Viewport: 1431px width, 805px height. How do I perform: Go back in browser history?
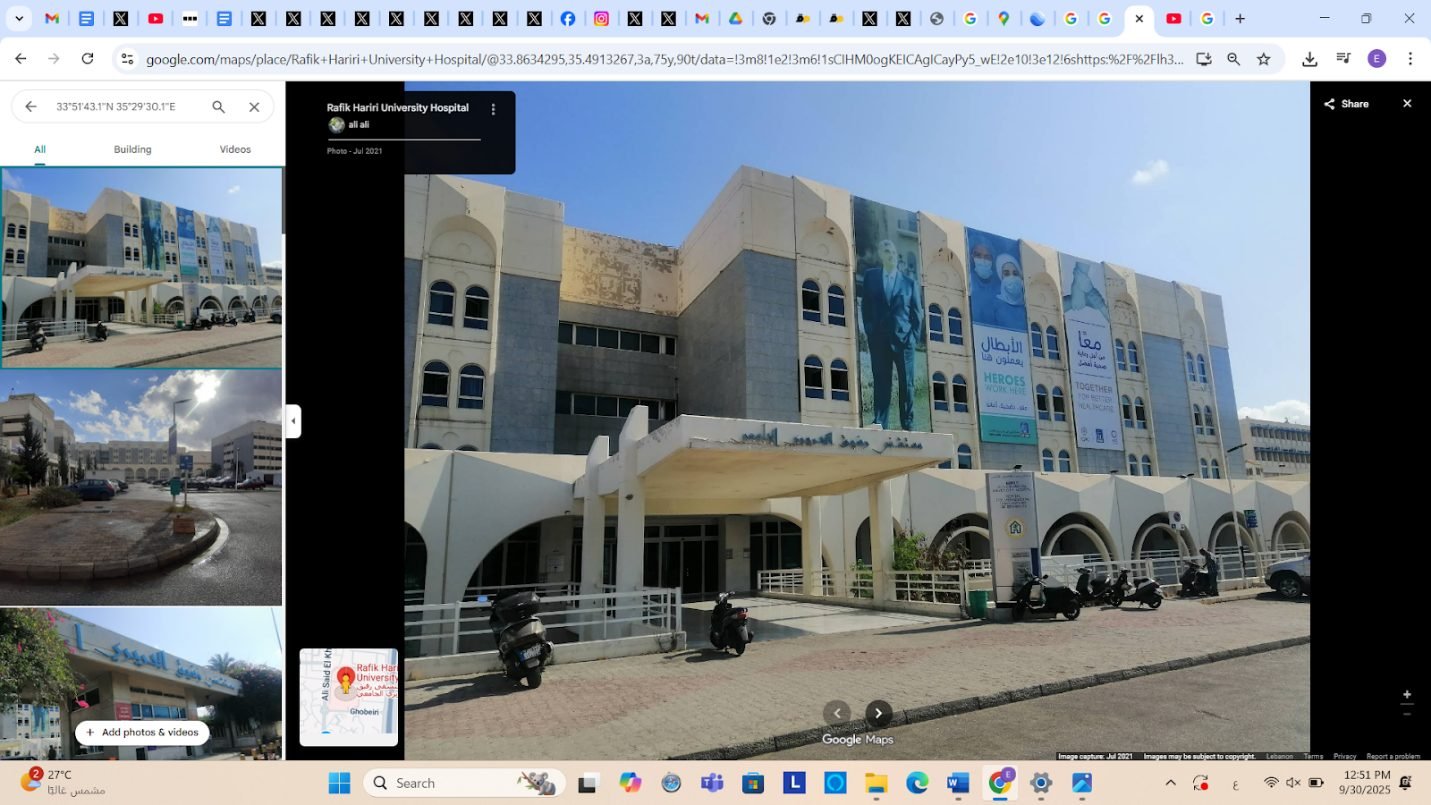[21, 59]
